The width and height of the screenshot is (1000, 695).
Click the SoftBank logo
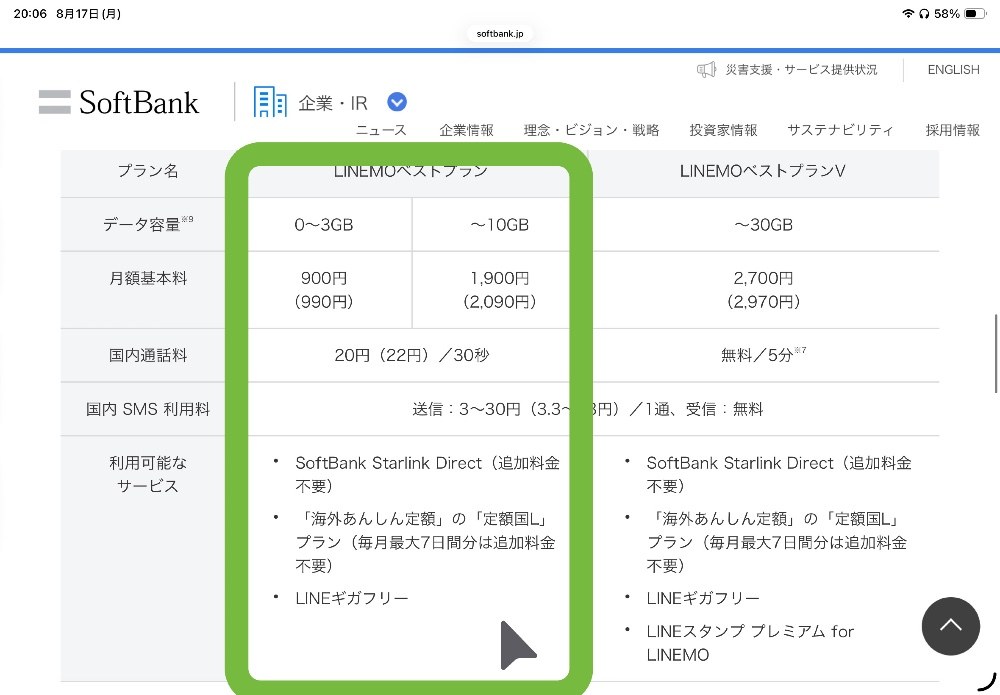click(119, 102)
